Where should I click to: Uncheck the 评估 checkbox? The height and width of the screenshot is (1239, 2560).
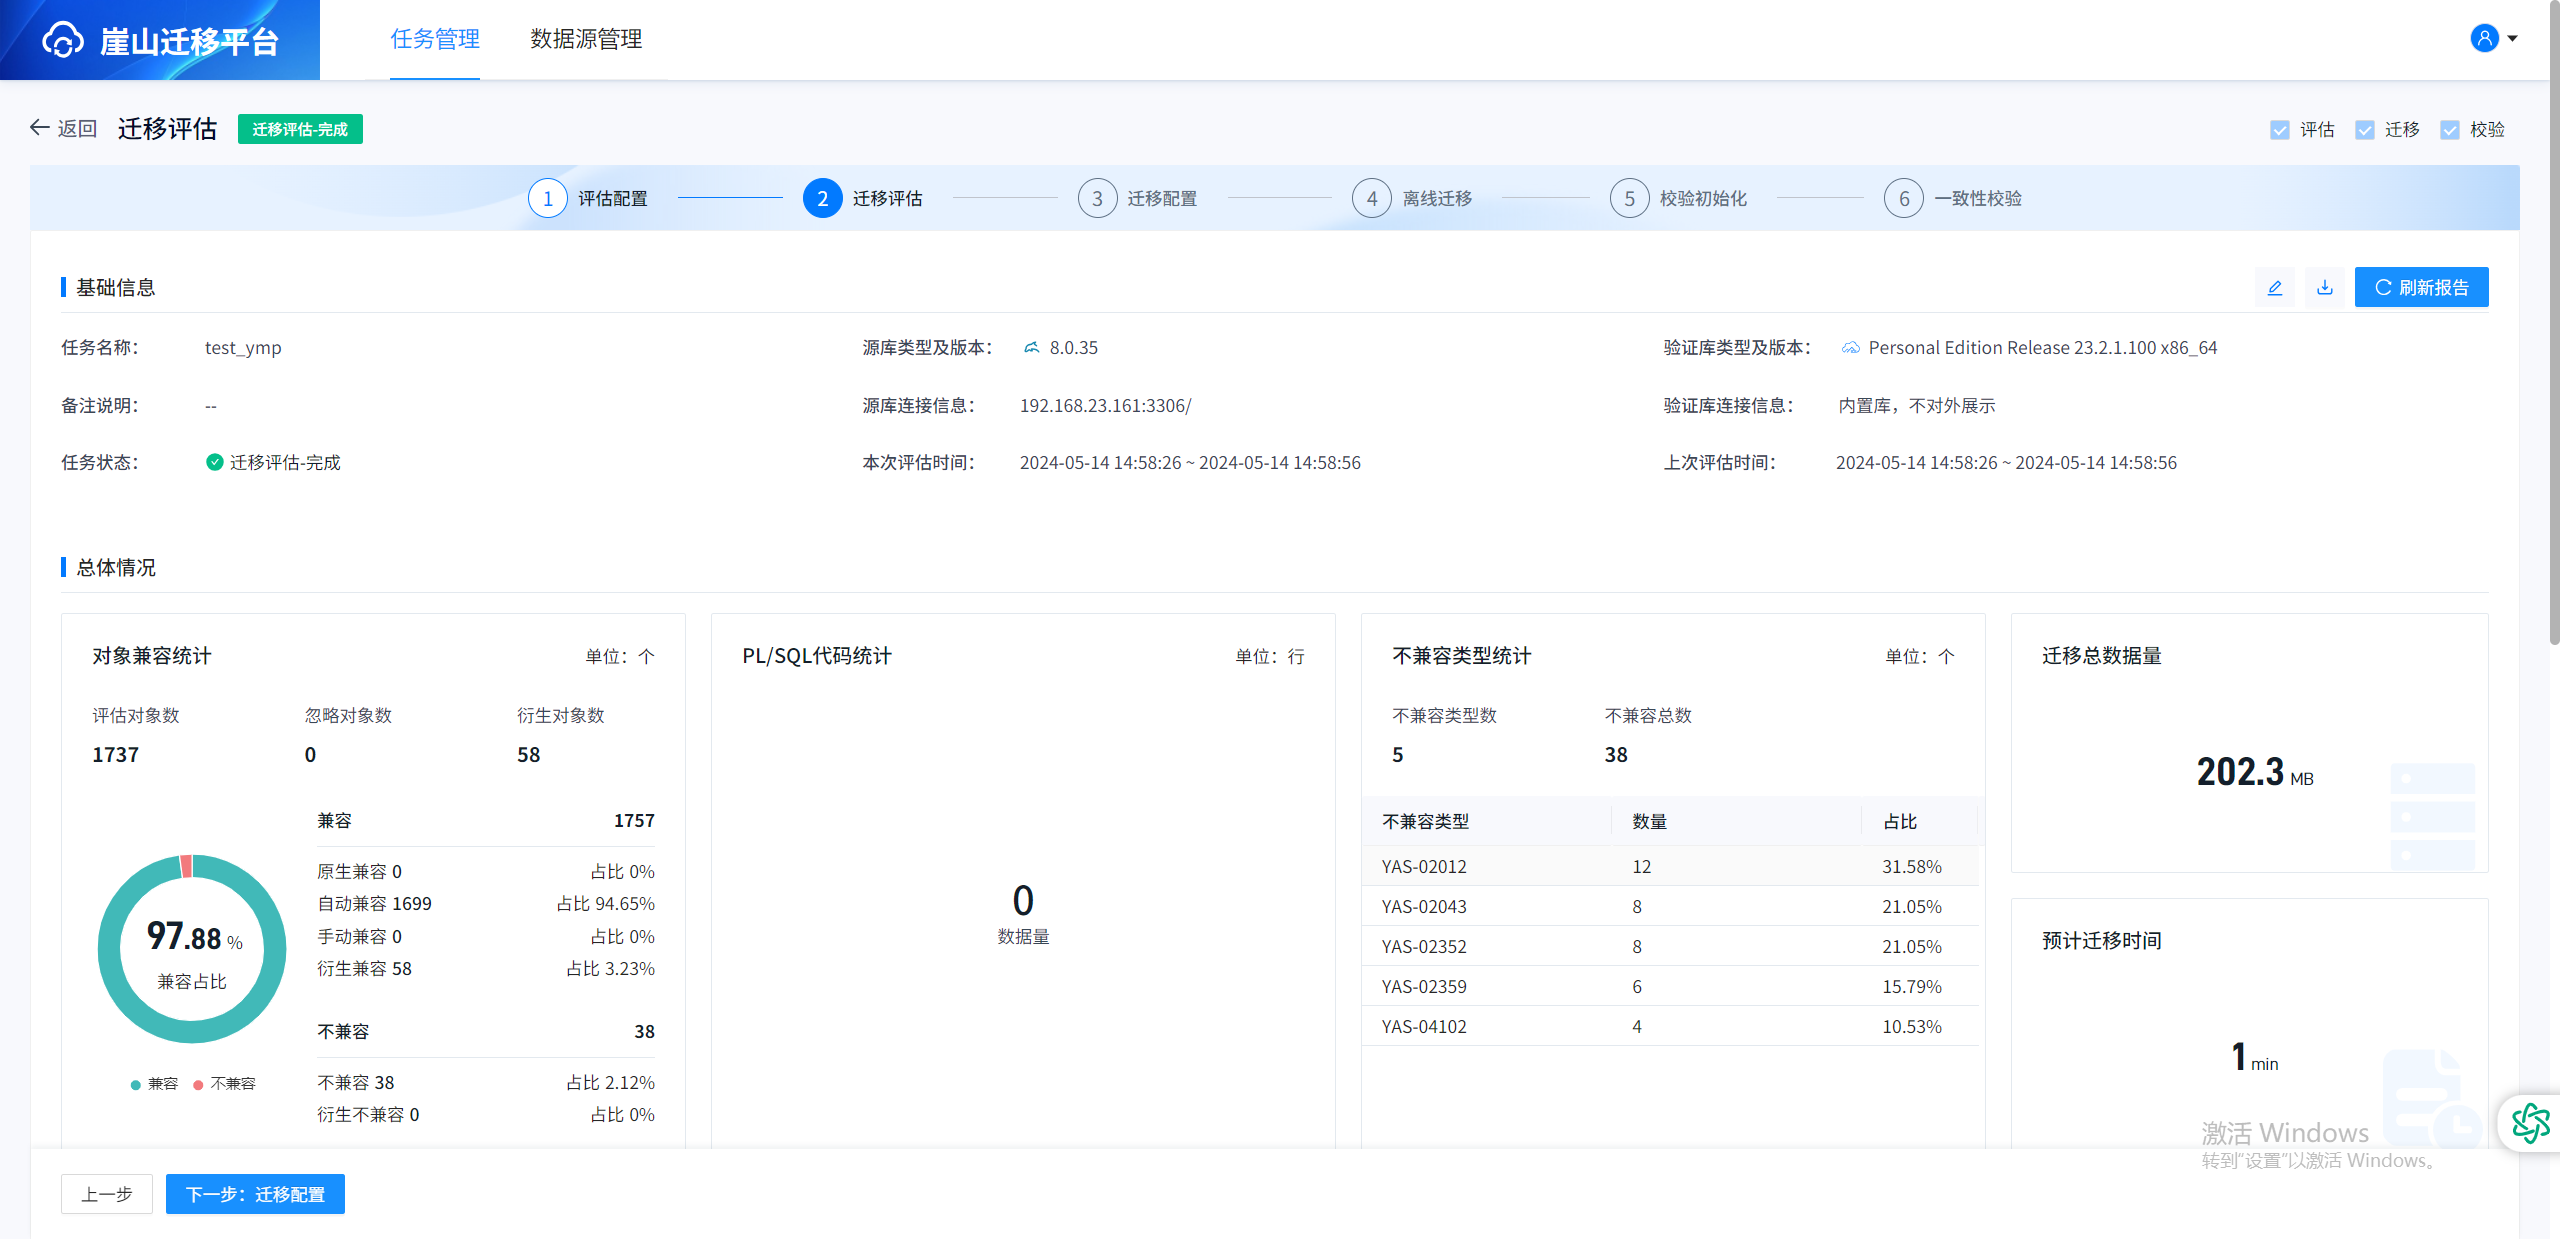(2279, 130)
